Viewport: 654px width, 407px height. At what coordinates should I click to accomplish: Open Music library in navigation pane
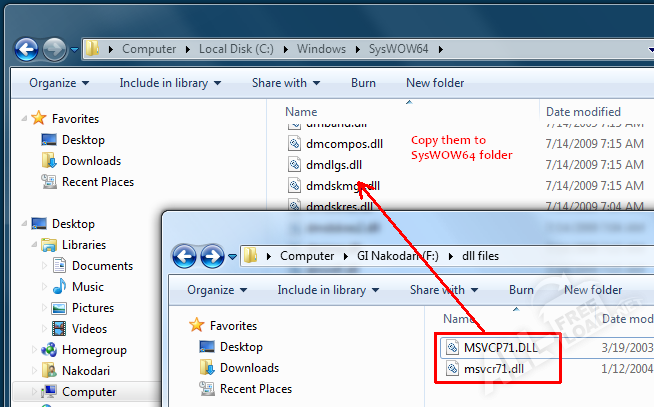tap(87, 287)
